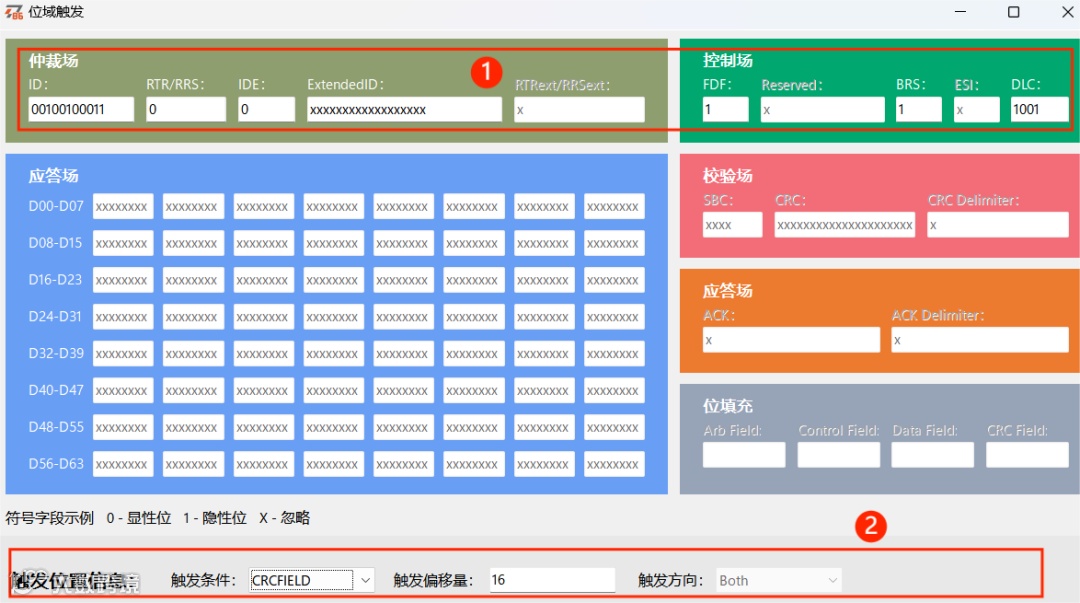Click the ExtendedID input field
The image size is (1080, 603).
click(x=404, y=110)
